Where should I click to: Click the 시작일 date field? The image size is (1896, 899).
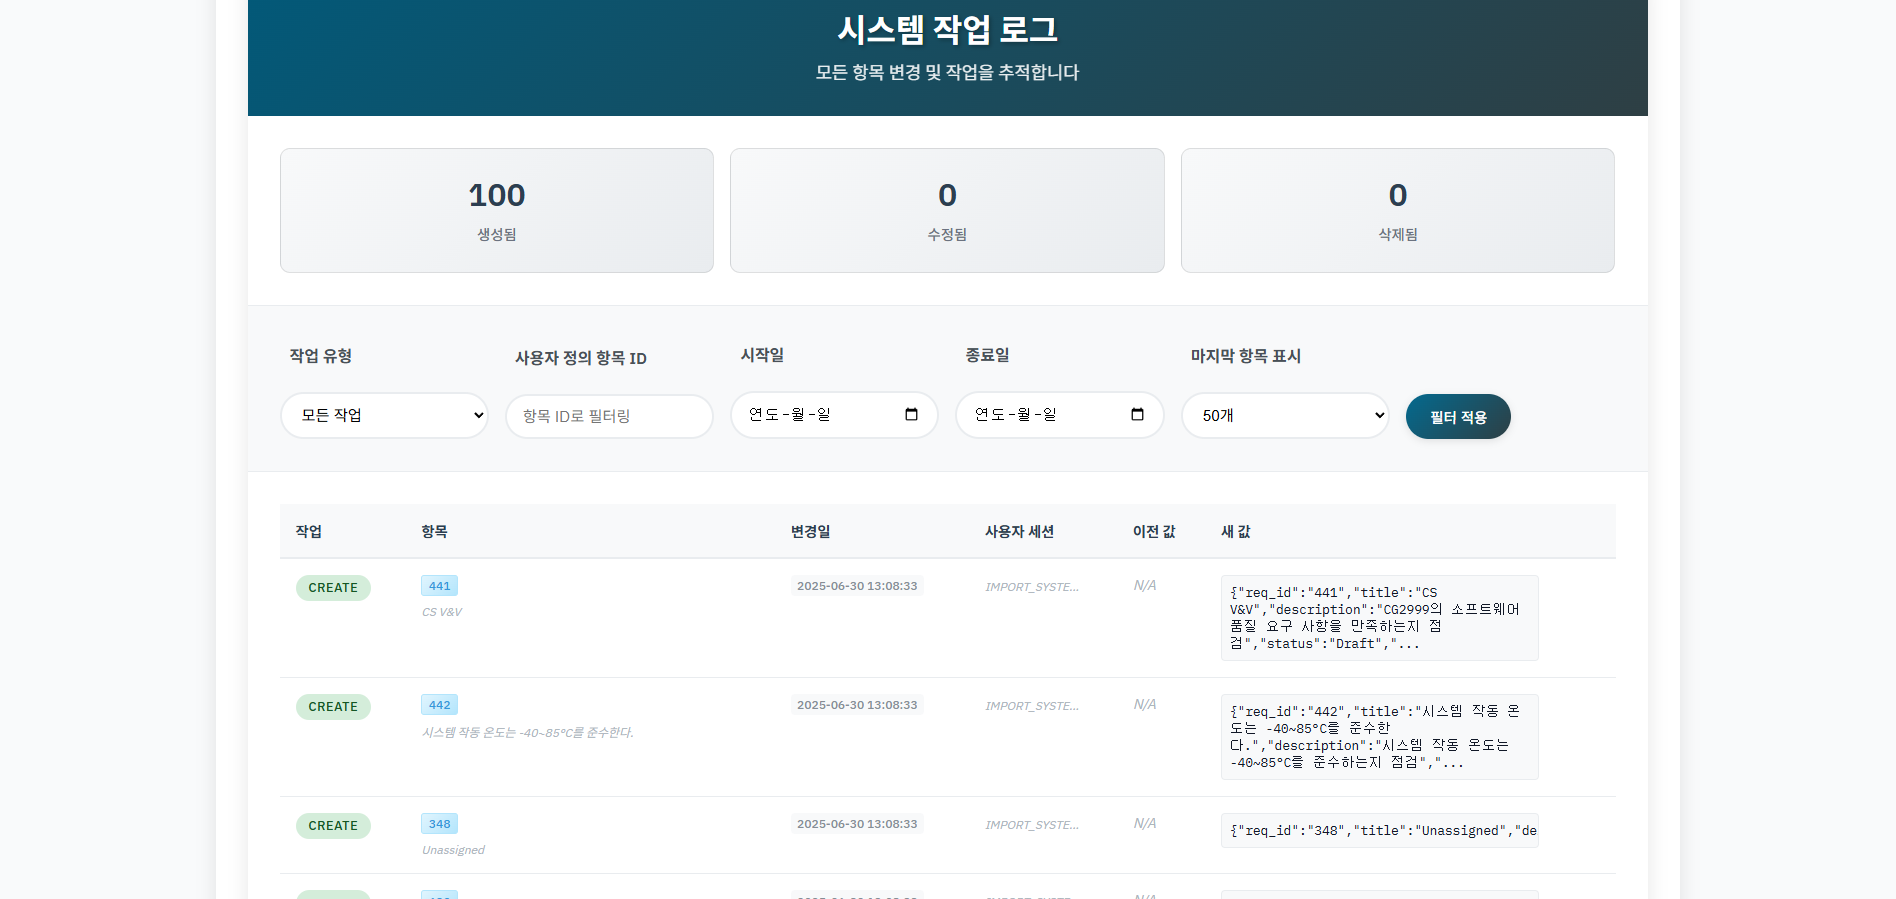(x=834, y=415)
